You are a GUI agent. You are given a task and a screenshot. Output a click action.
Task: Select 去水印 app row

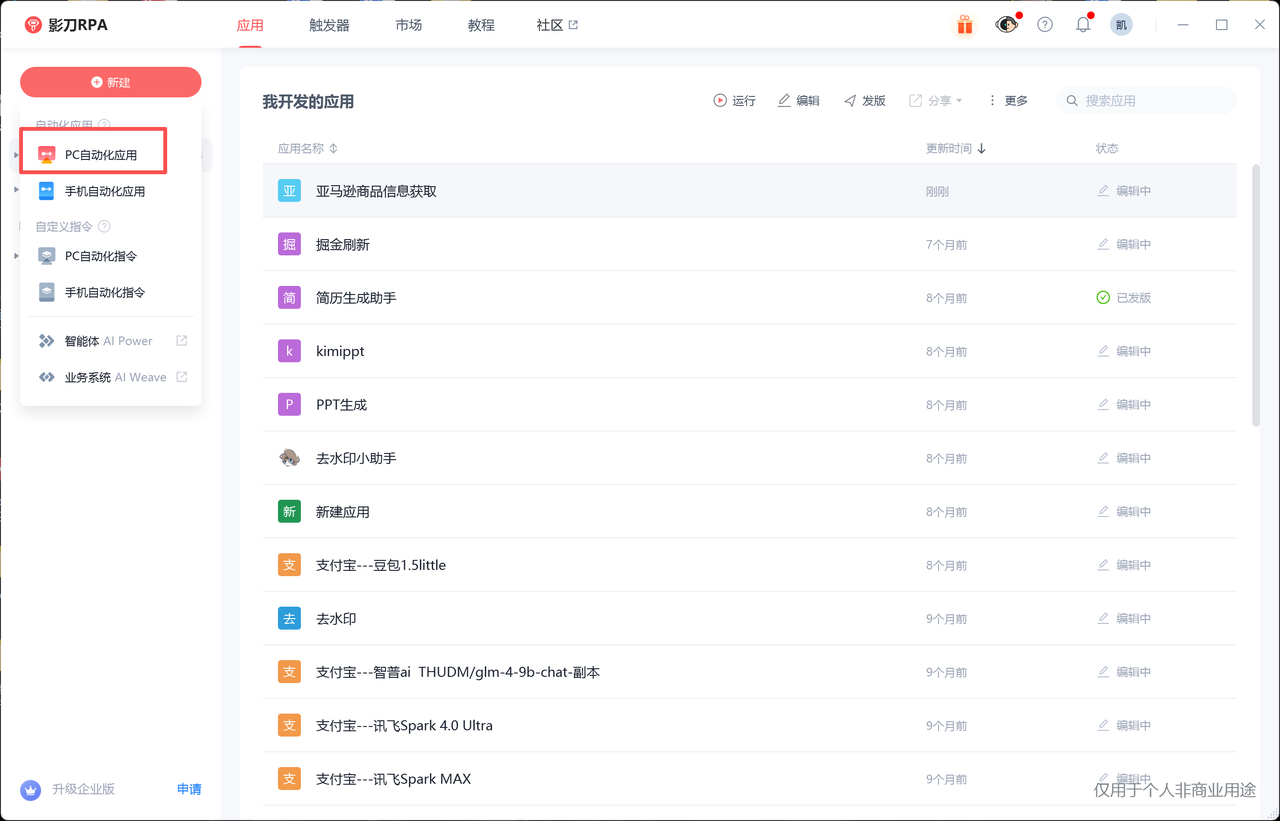pyautogui.click(x=749, y=619)
